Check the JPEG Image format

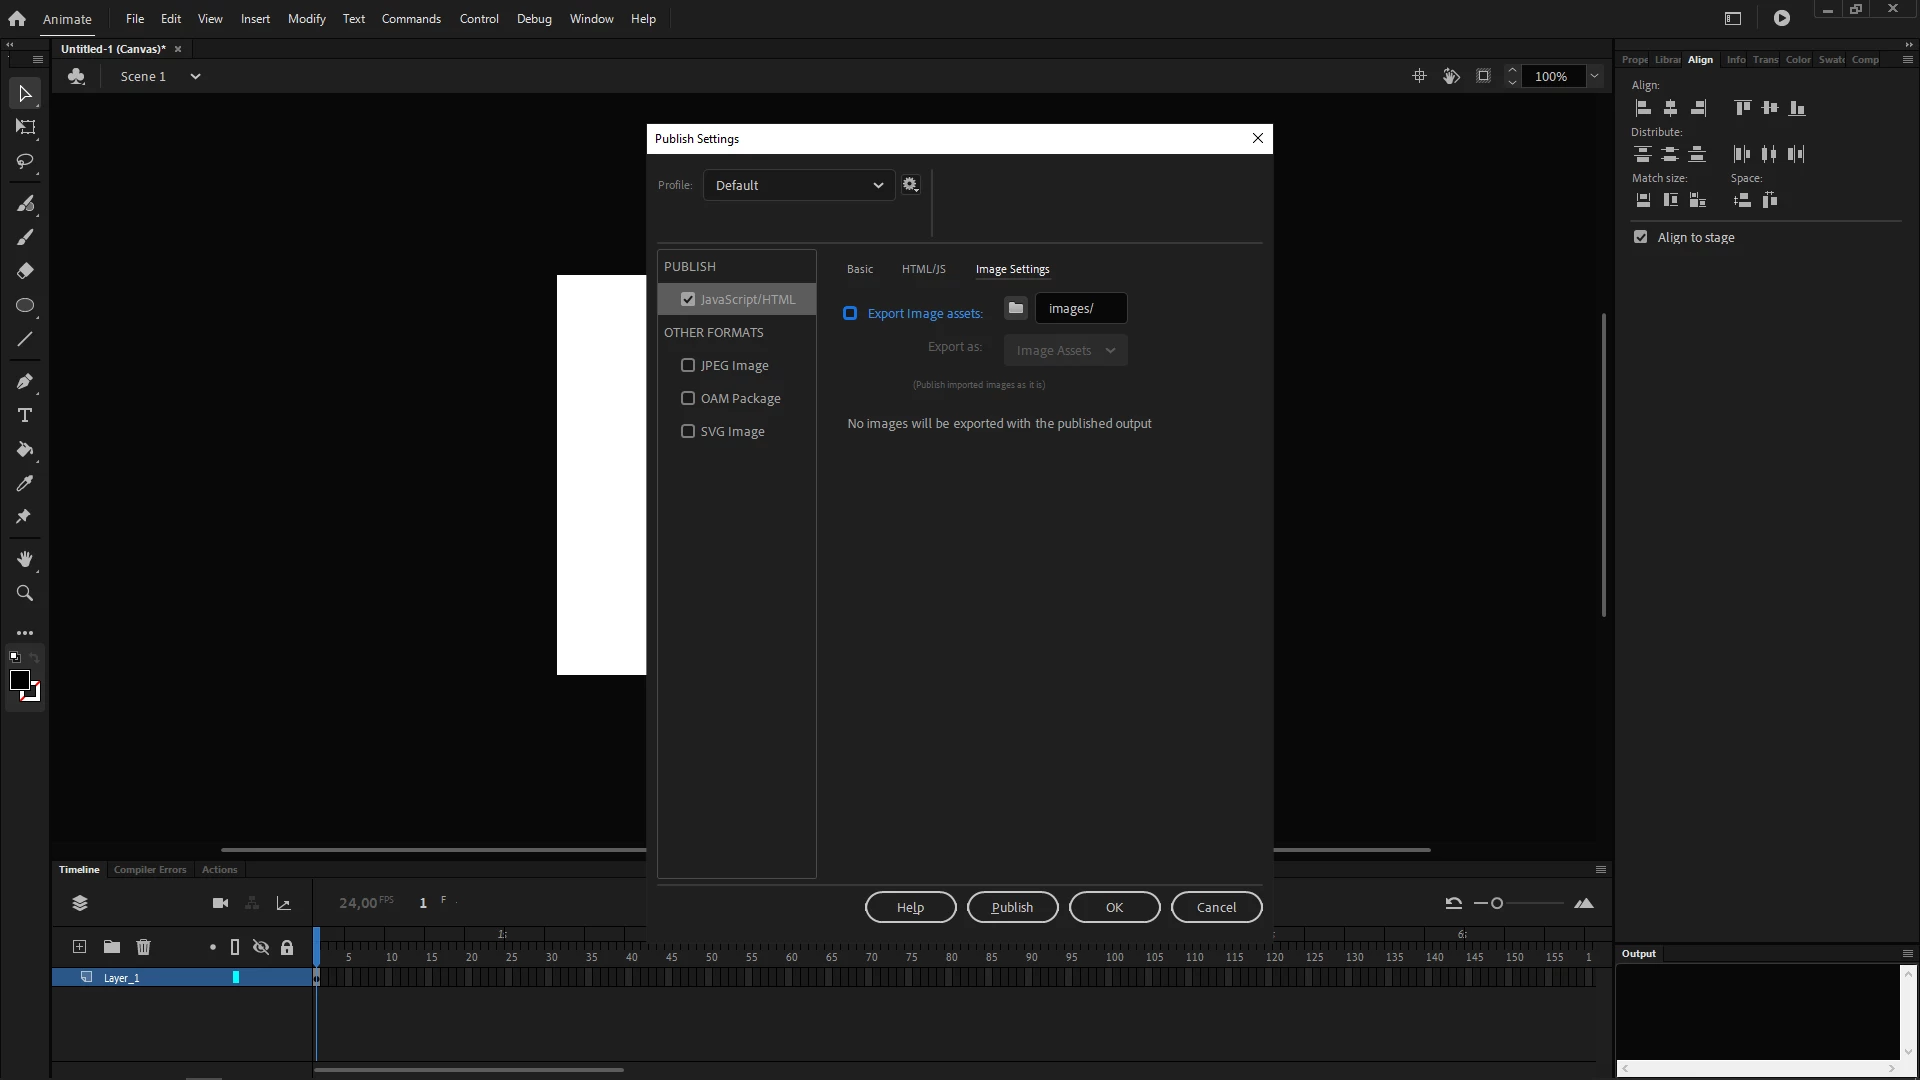pos(688,366)
